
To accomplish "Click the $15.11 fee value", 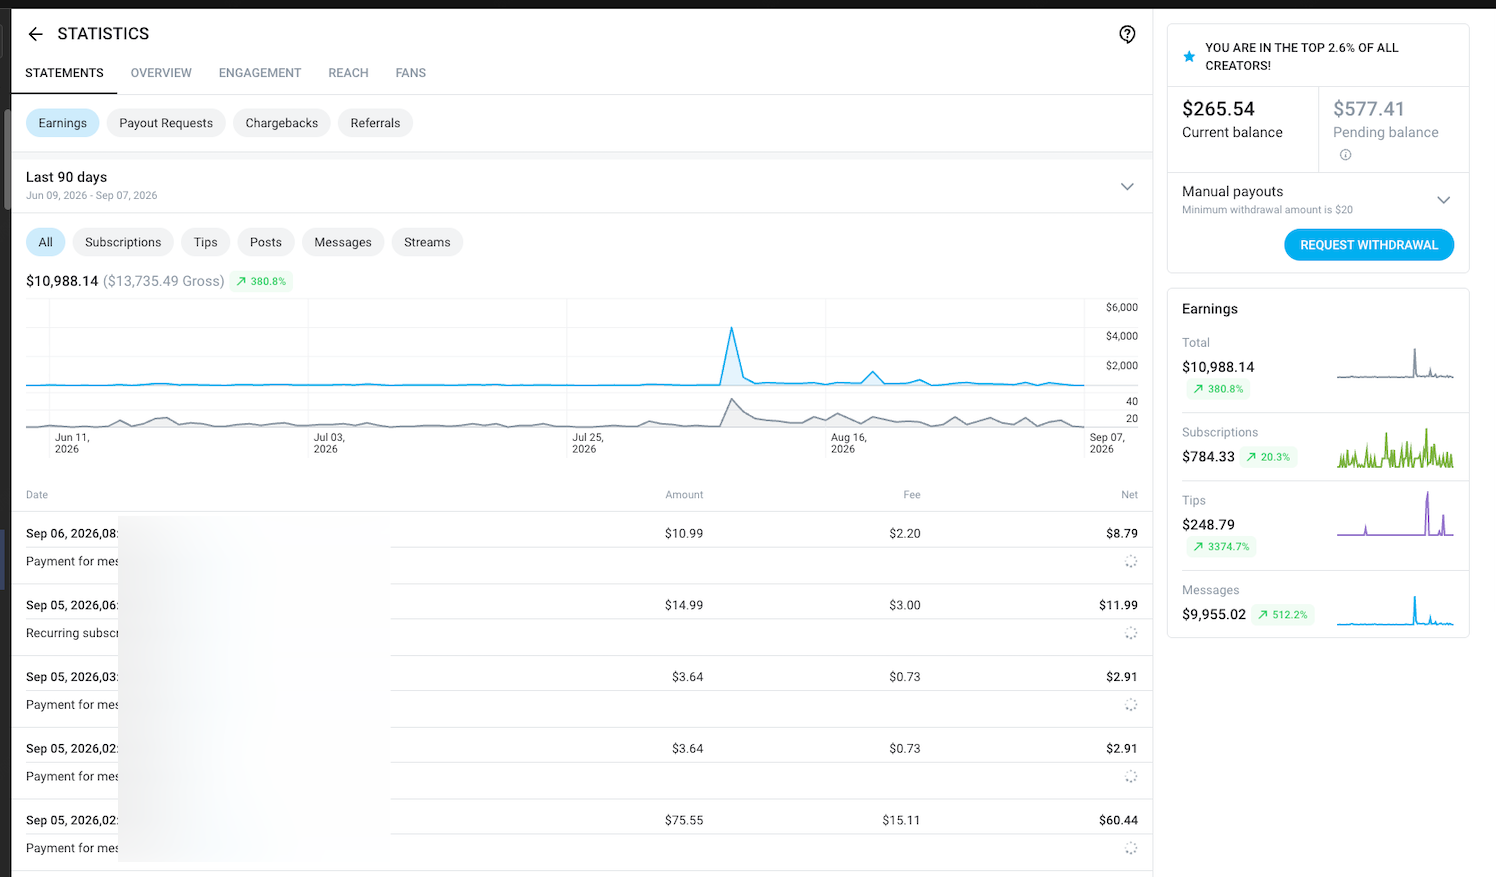I will (901, 820).
